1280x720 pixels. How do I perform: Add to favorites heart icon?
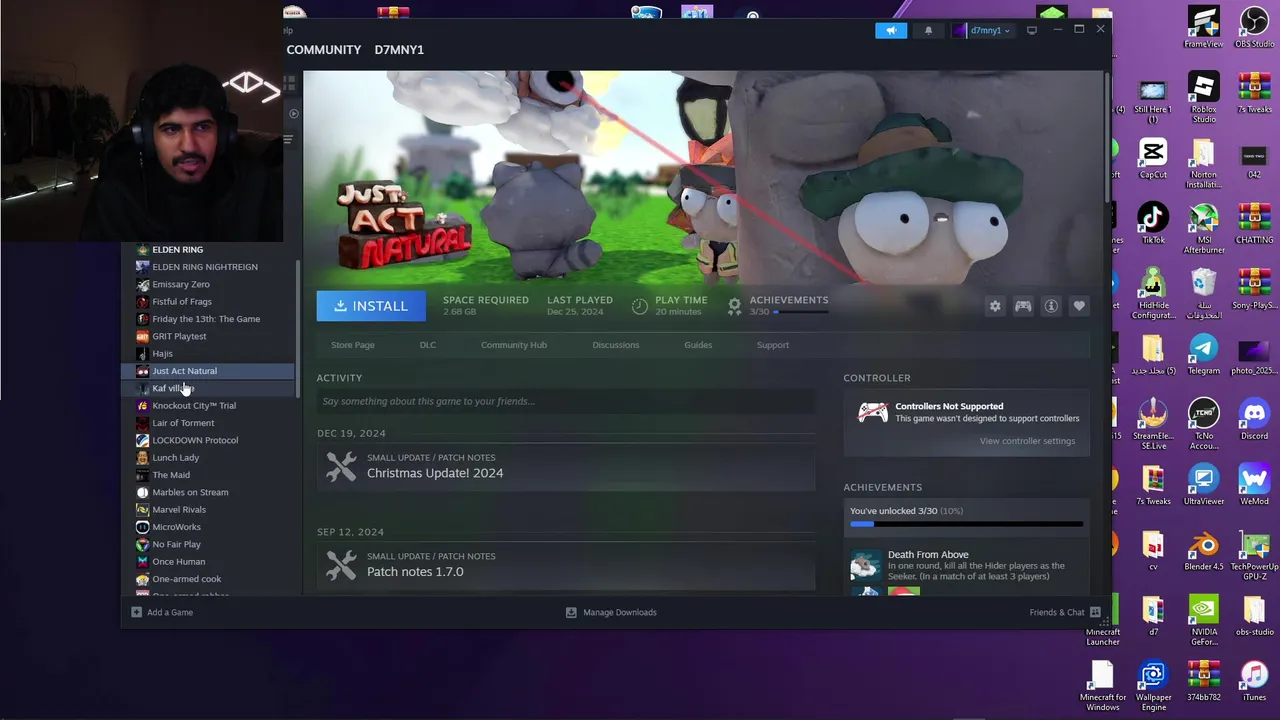point(1079,306)
